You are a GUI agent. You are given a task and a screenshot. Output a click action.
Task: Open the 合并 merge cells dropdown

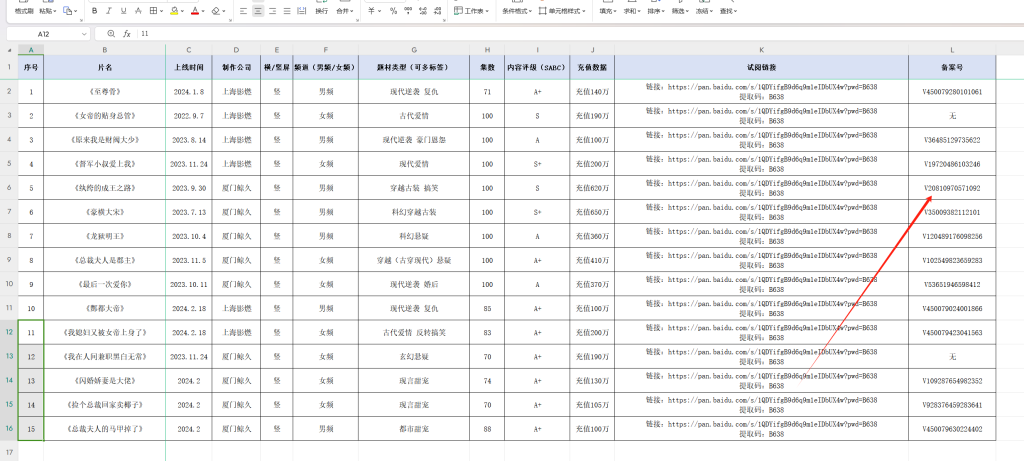(346, 11)
